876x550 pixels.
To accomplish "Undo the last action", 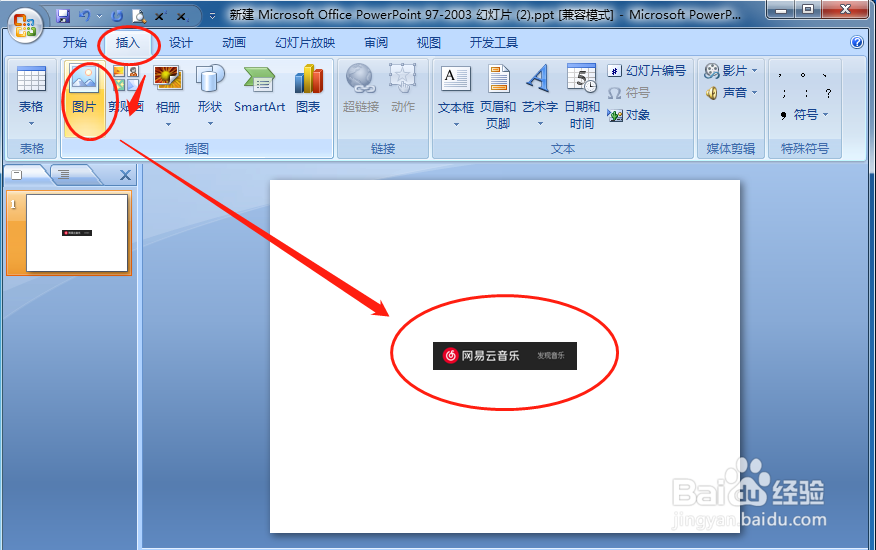I will pos(84,16).
